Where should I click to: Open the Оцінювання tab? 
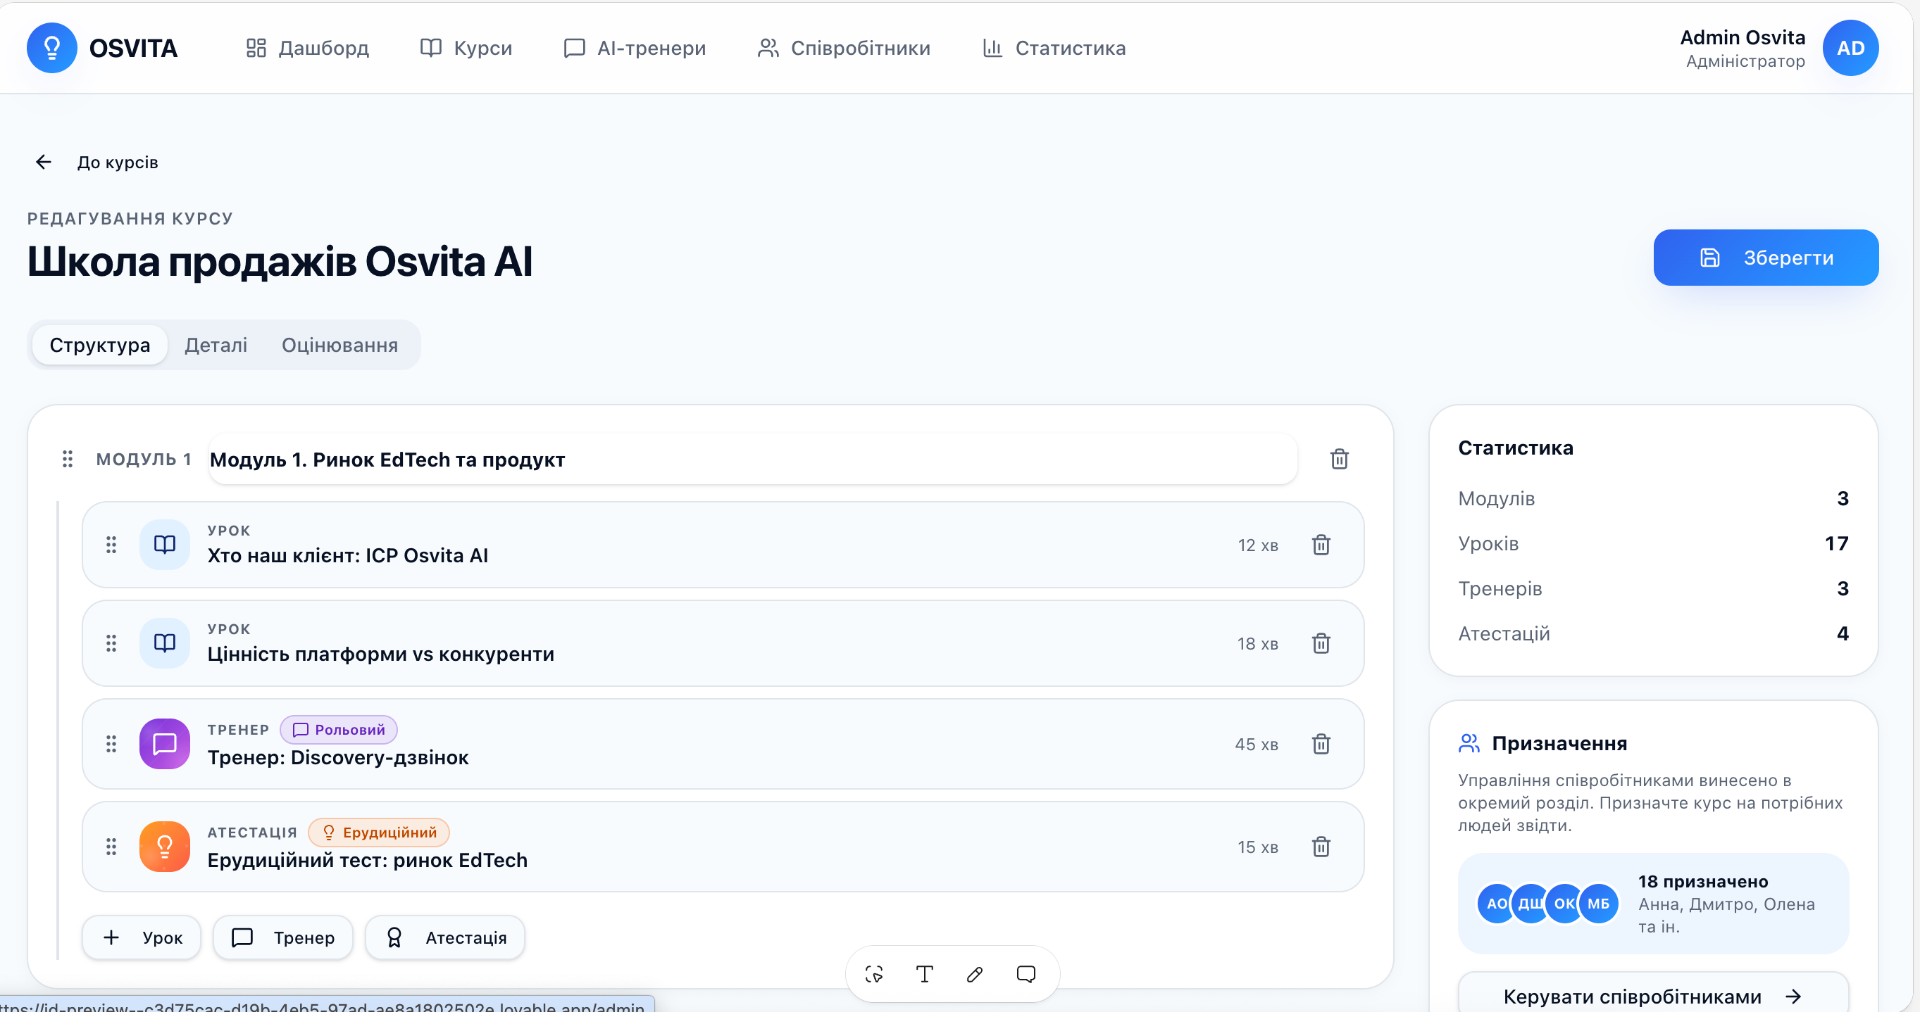tap(340, 345)
